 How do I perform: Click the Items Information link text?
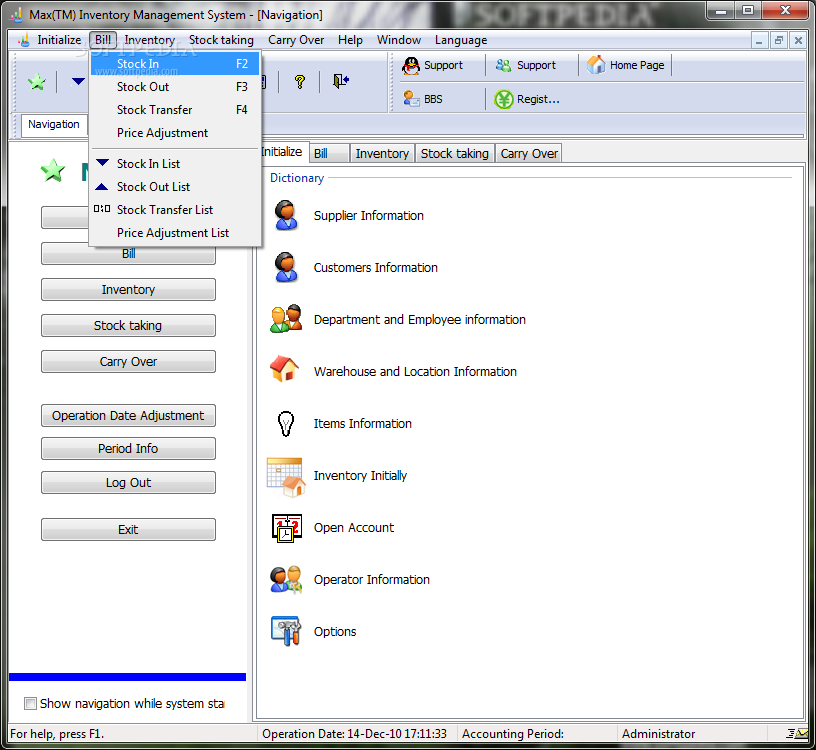(x=362, y=424)
